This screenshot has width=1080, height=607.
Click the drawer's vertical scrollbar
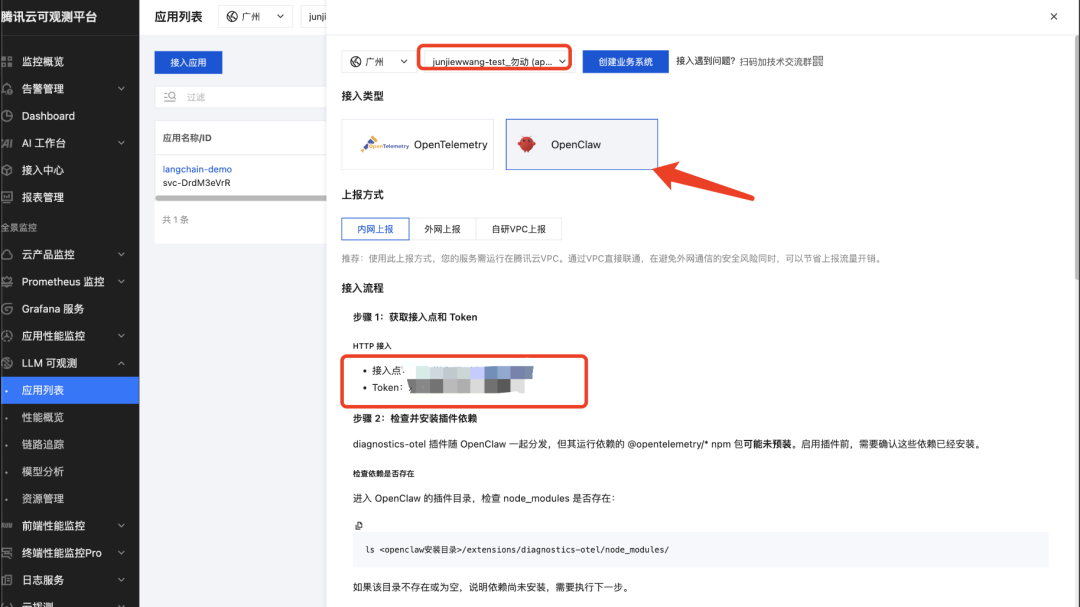pyautogui.click(x=1076, y=157)
